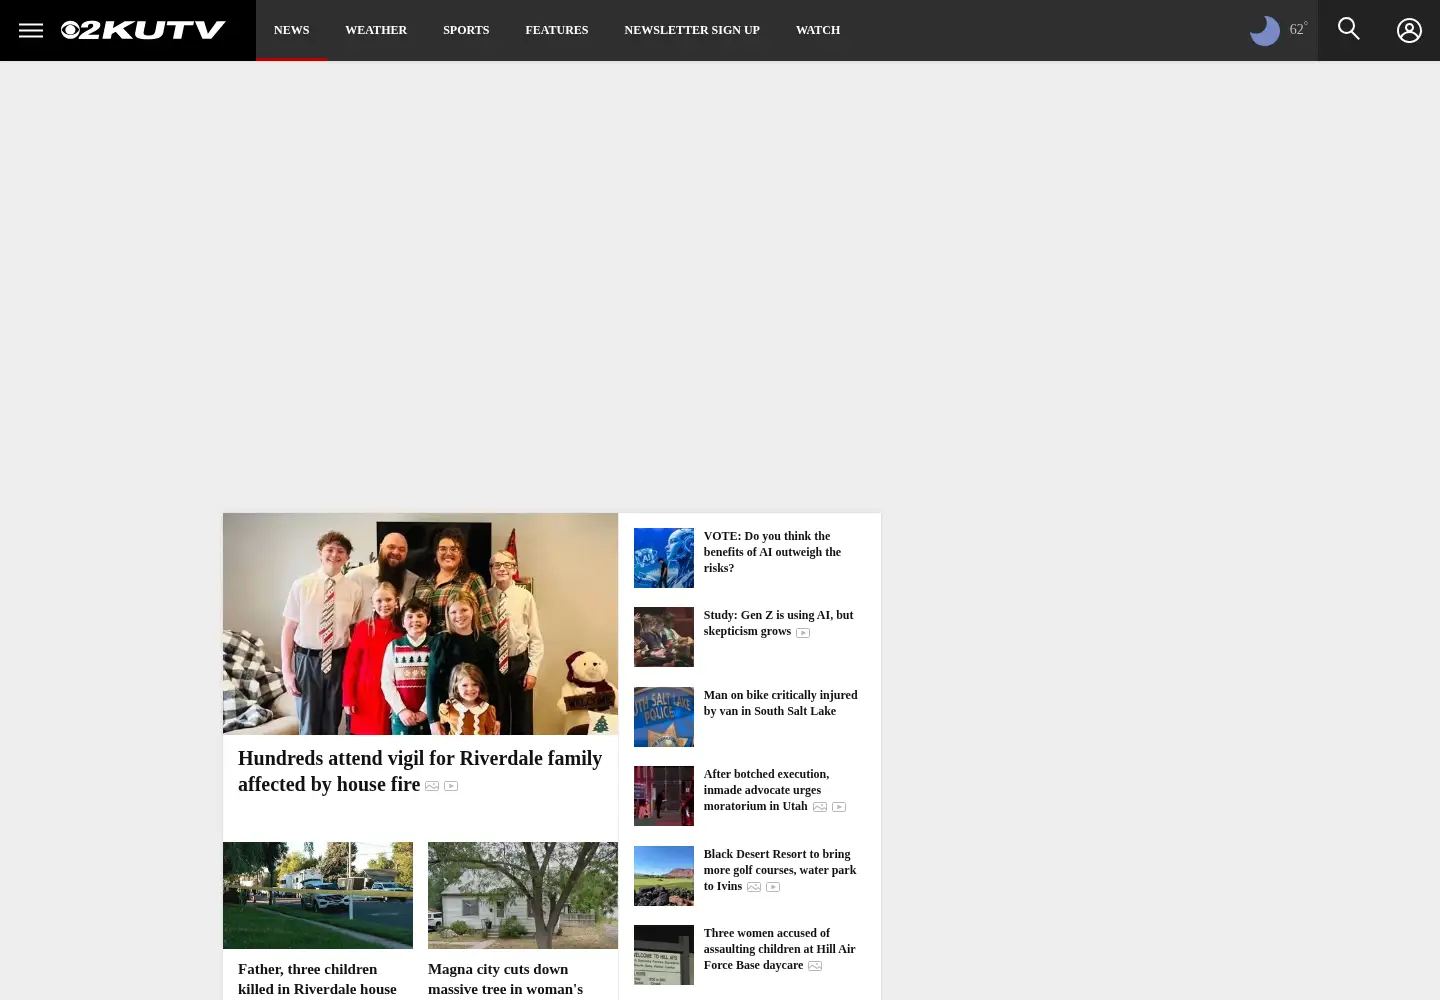Click video icon beside Riverdale vigil headline
The width and height of the screenshot is (1440, 1000).
click(x=451, y=786)
